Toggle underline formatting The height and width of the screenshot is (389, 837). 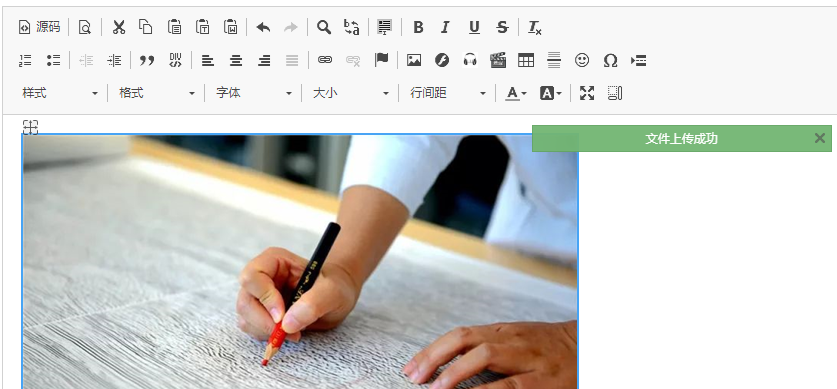click(474, 27)
